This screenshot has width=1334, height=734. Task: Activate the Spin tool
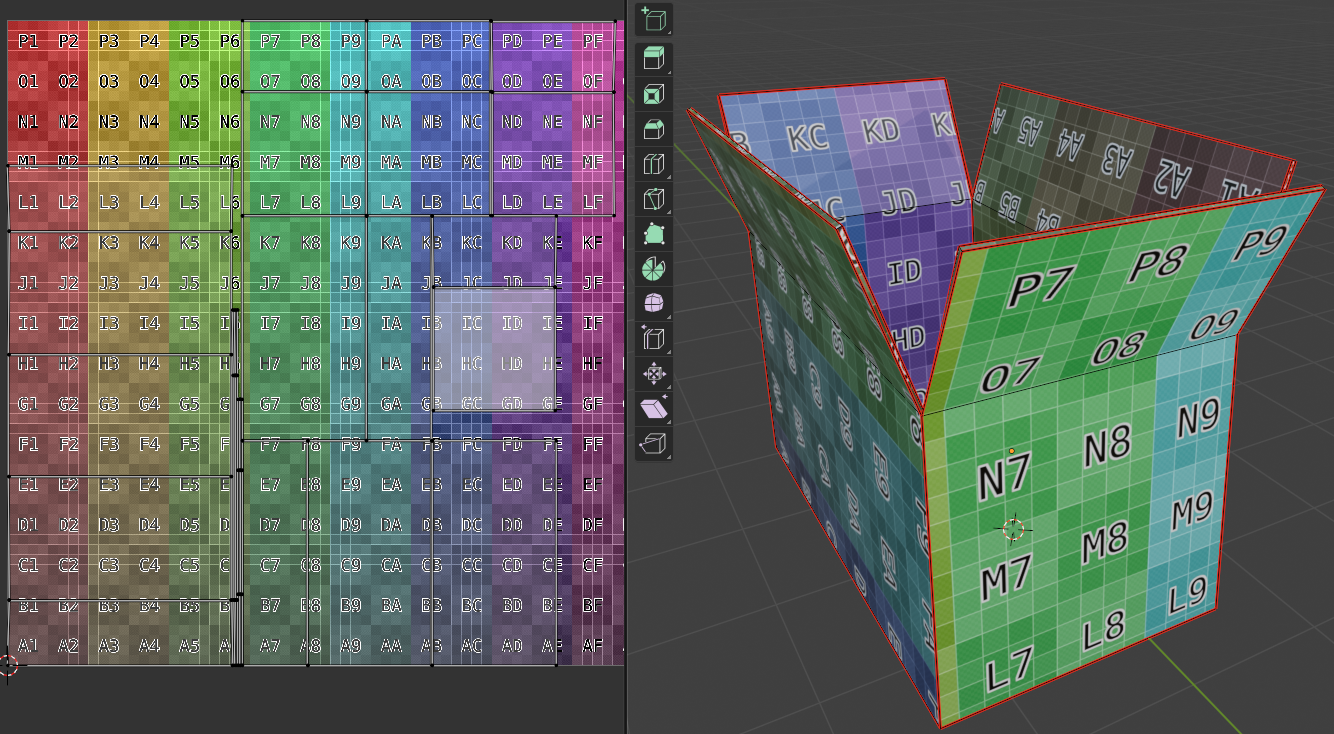653,269
